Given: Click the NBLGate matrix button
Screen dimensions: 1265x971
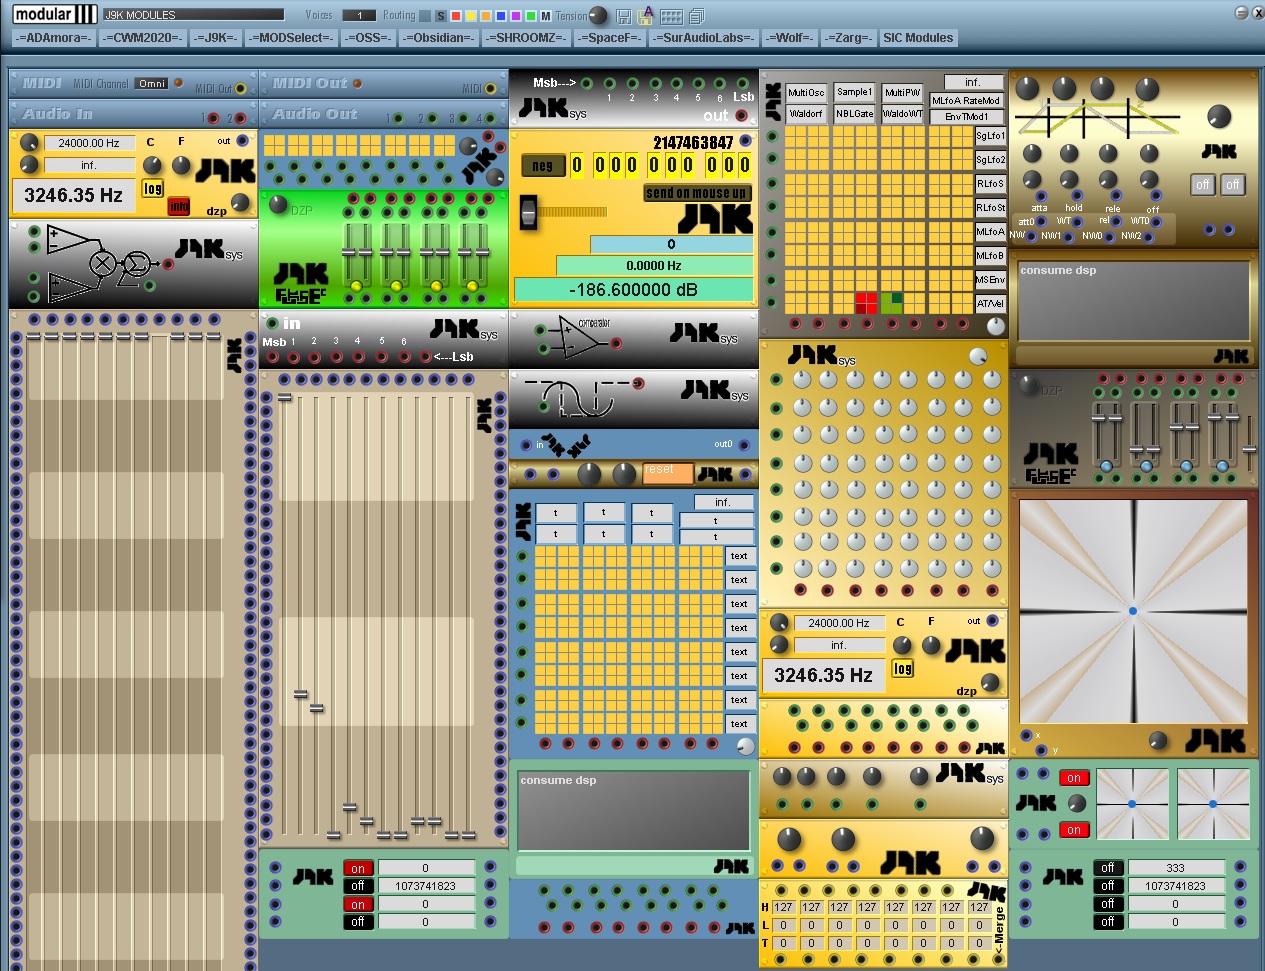Looking at the screenshot, I should pyautogui.click(x=854, y=114).
